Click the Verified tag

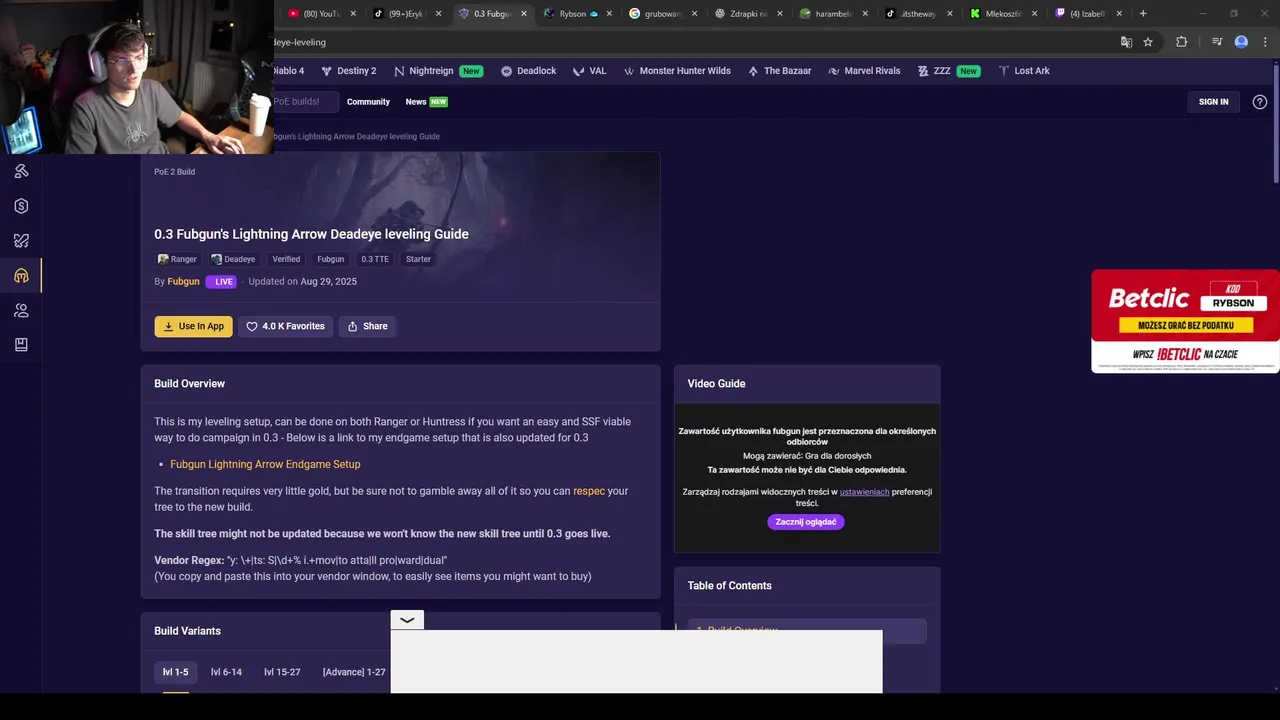[286, 259]
